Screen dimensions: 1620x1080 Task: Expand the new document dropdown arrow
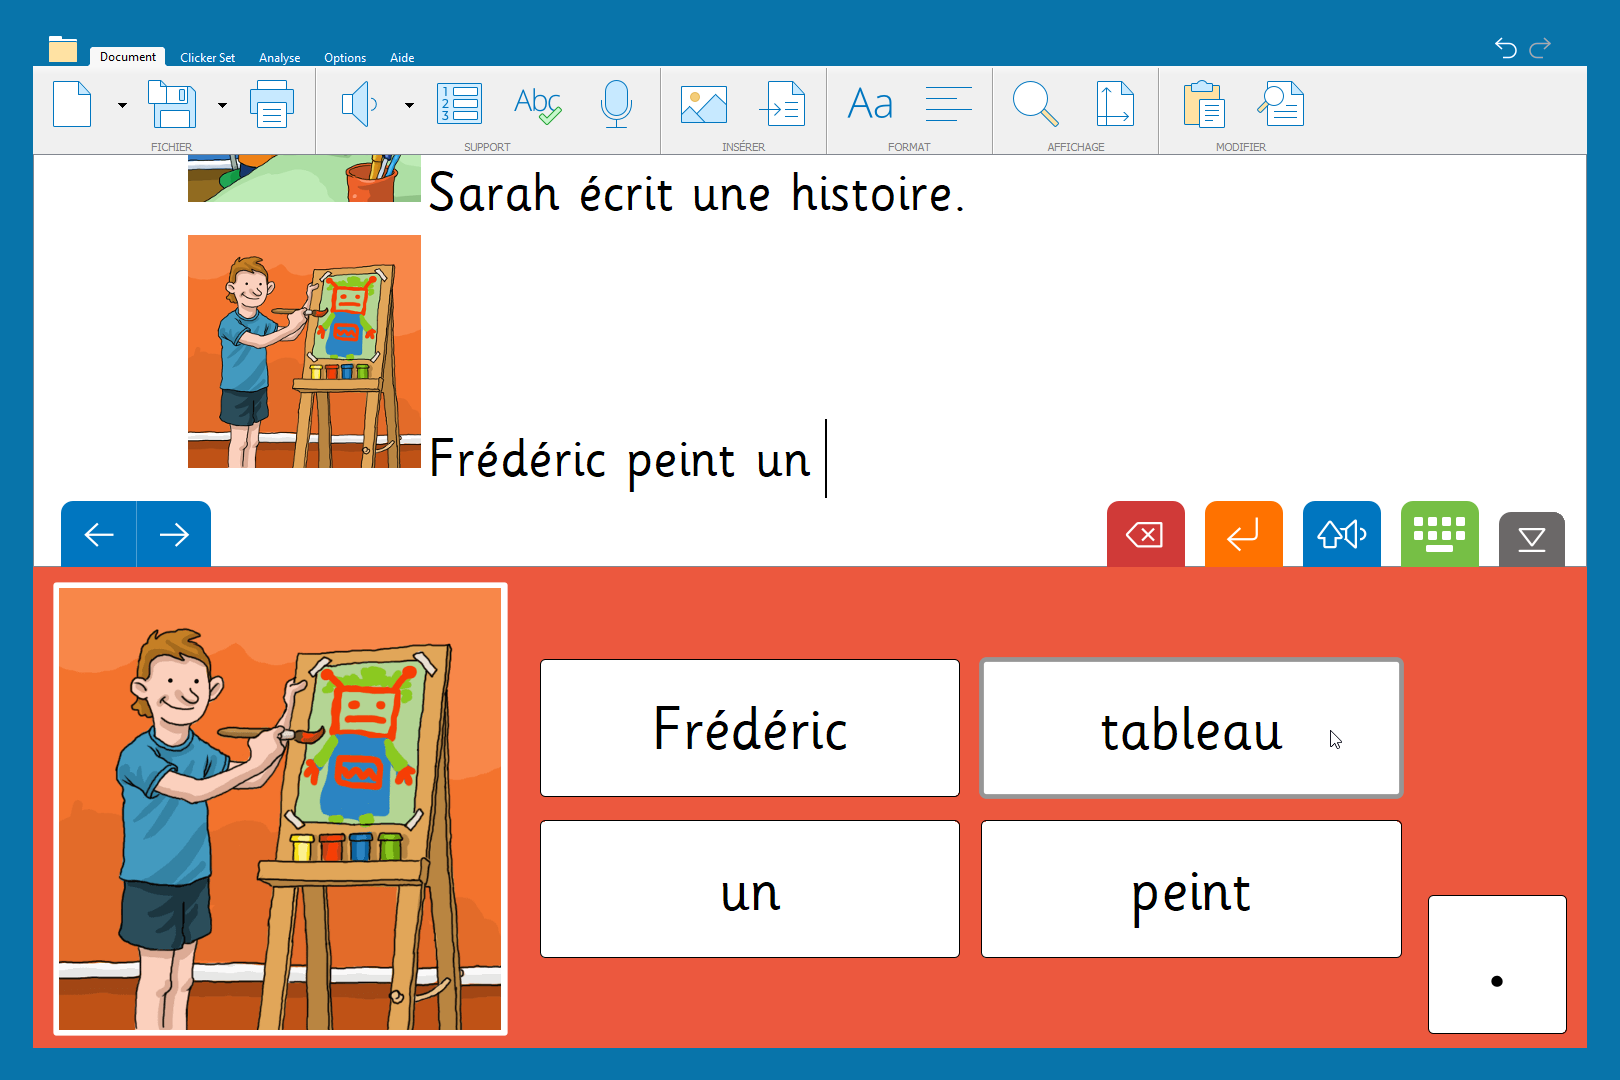(x=122, y=105)
